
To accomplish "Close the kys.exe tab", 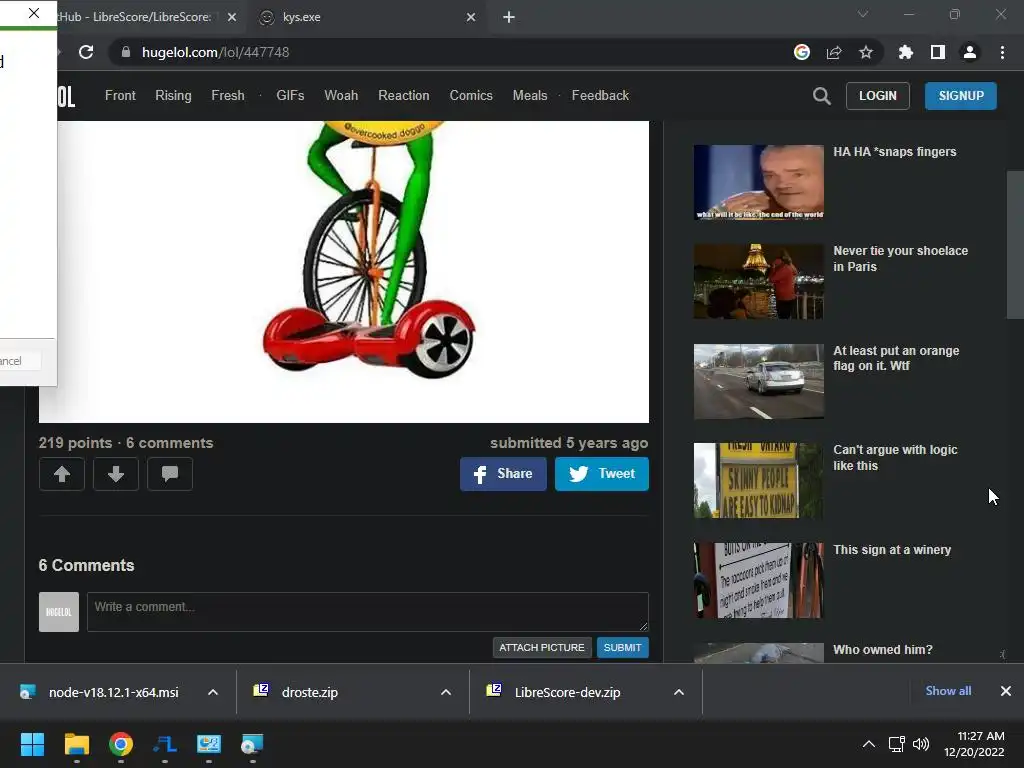I will [x=471, y=17].
